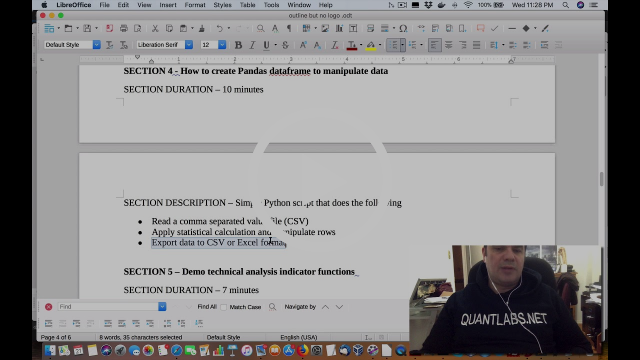Screen dimensions: 640x360
Task: Click into the Find text field
Action: [x=108, y=307]
